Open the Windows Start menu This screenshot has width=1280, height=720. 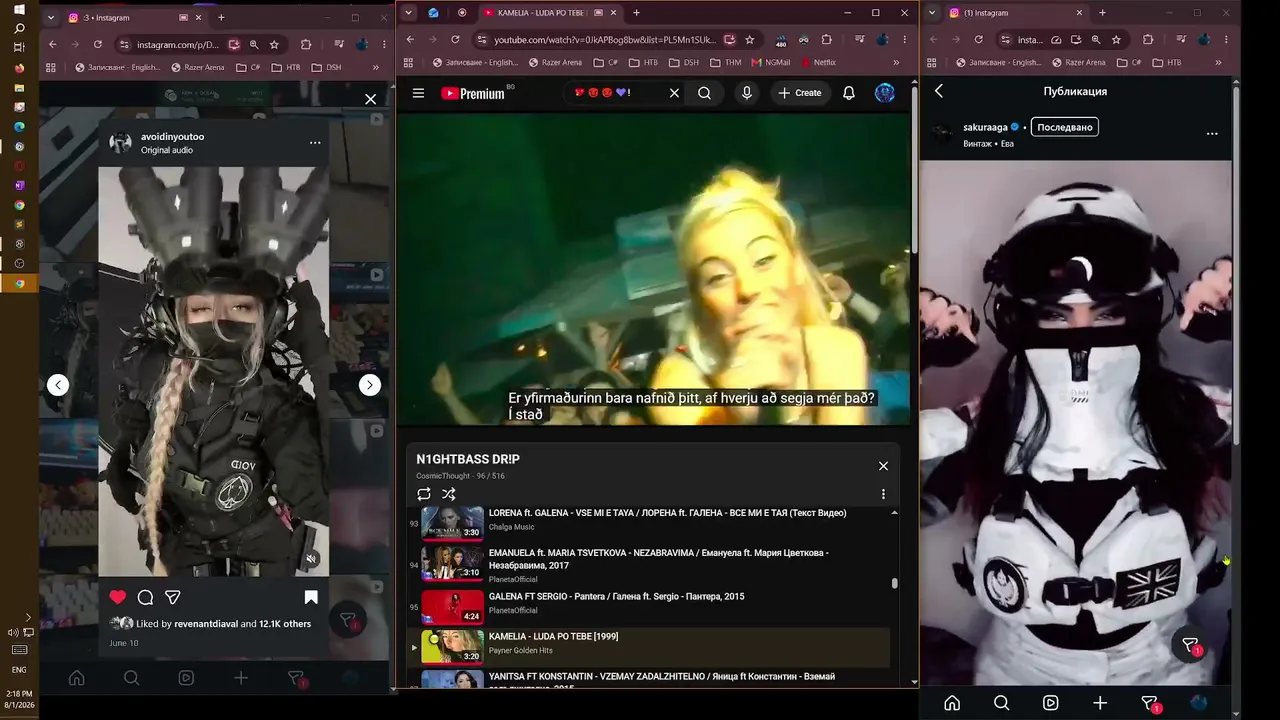point(19,10)
